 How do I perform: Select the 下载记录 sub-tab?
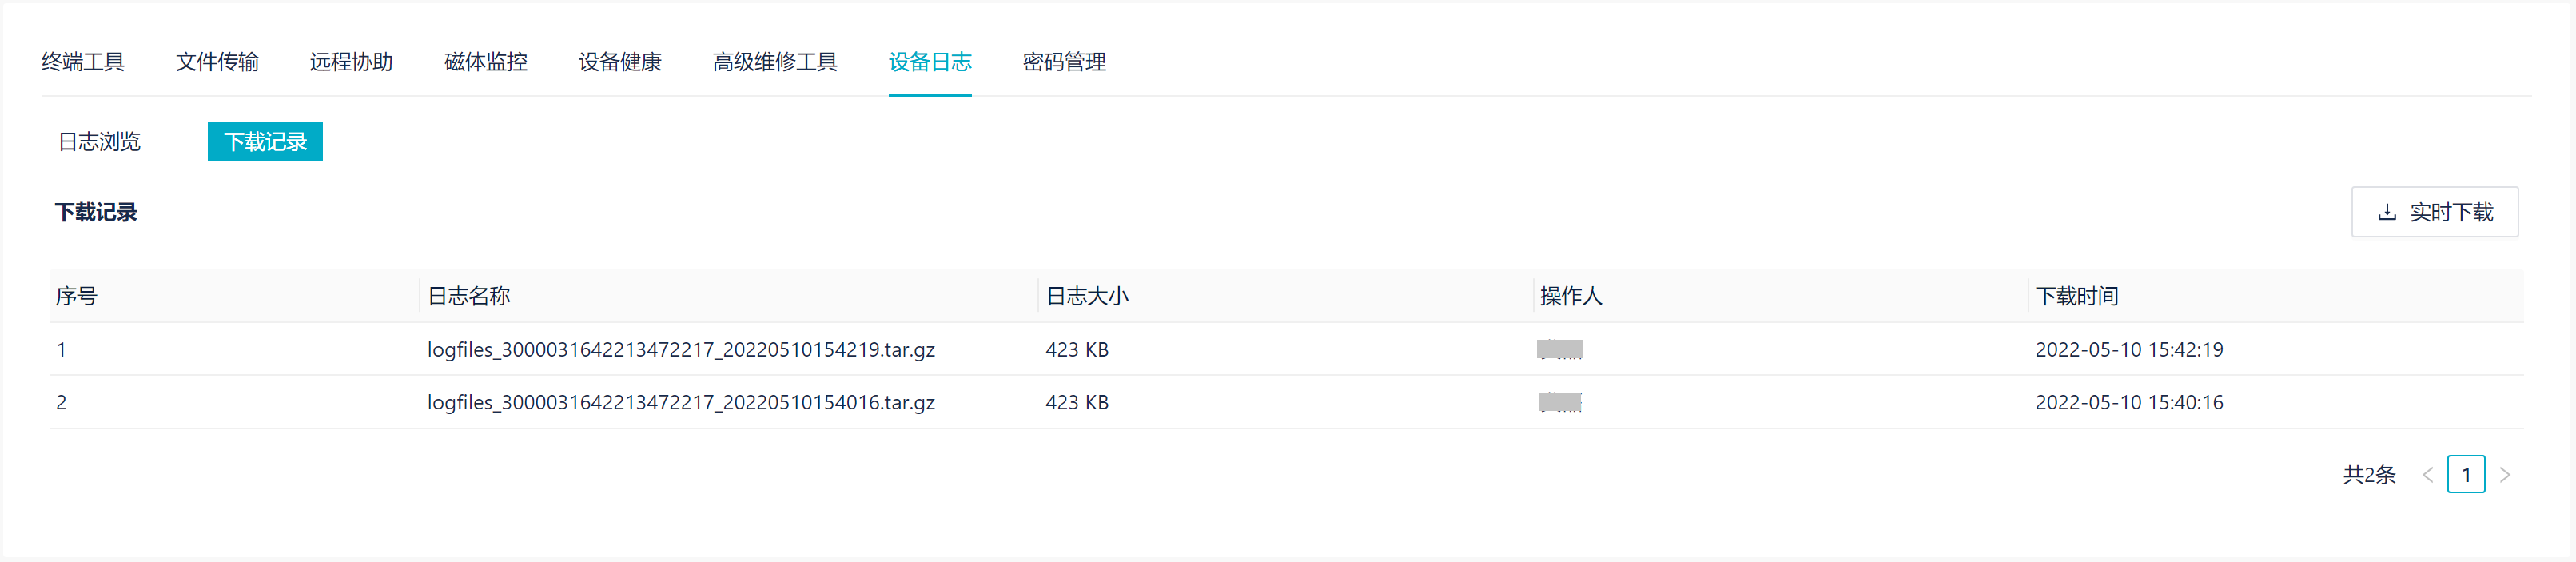pos(265,142)
